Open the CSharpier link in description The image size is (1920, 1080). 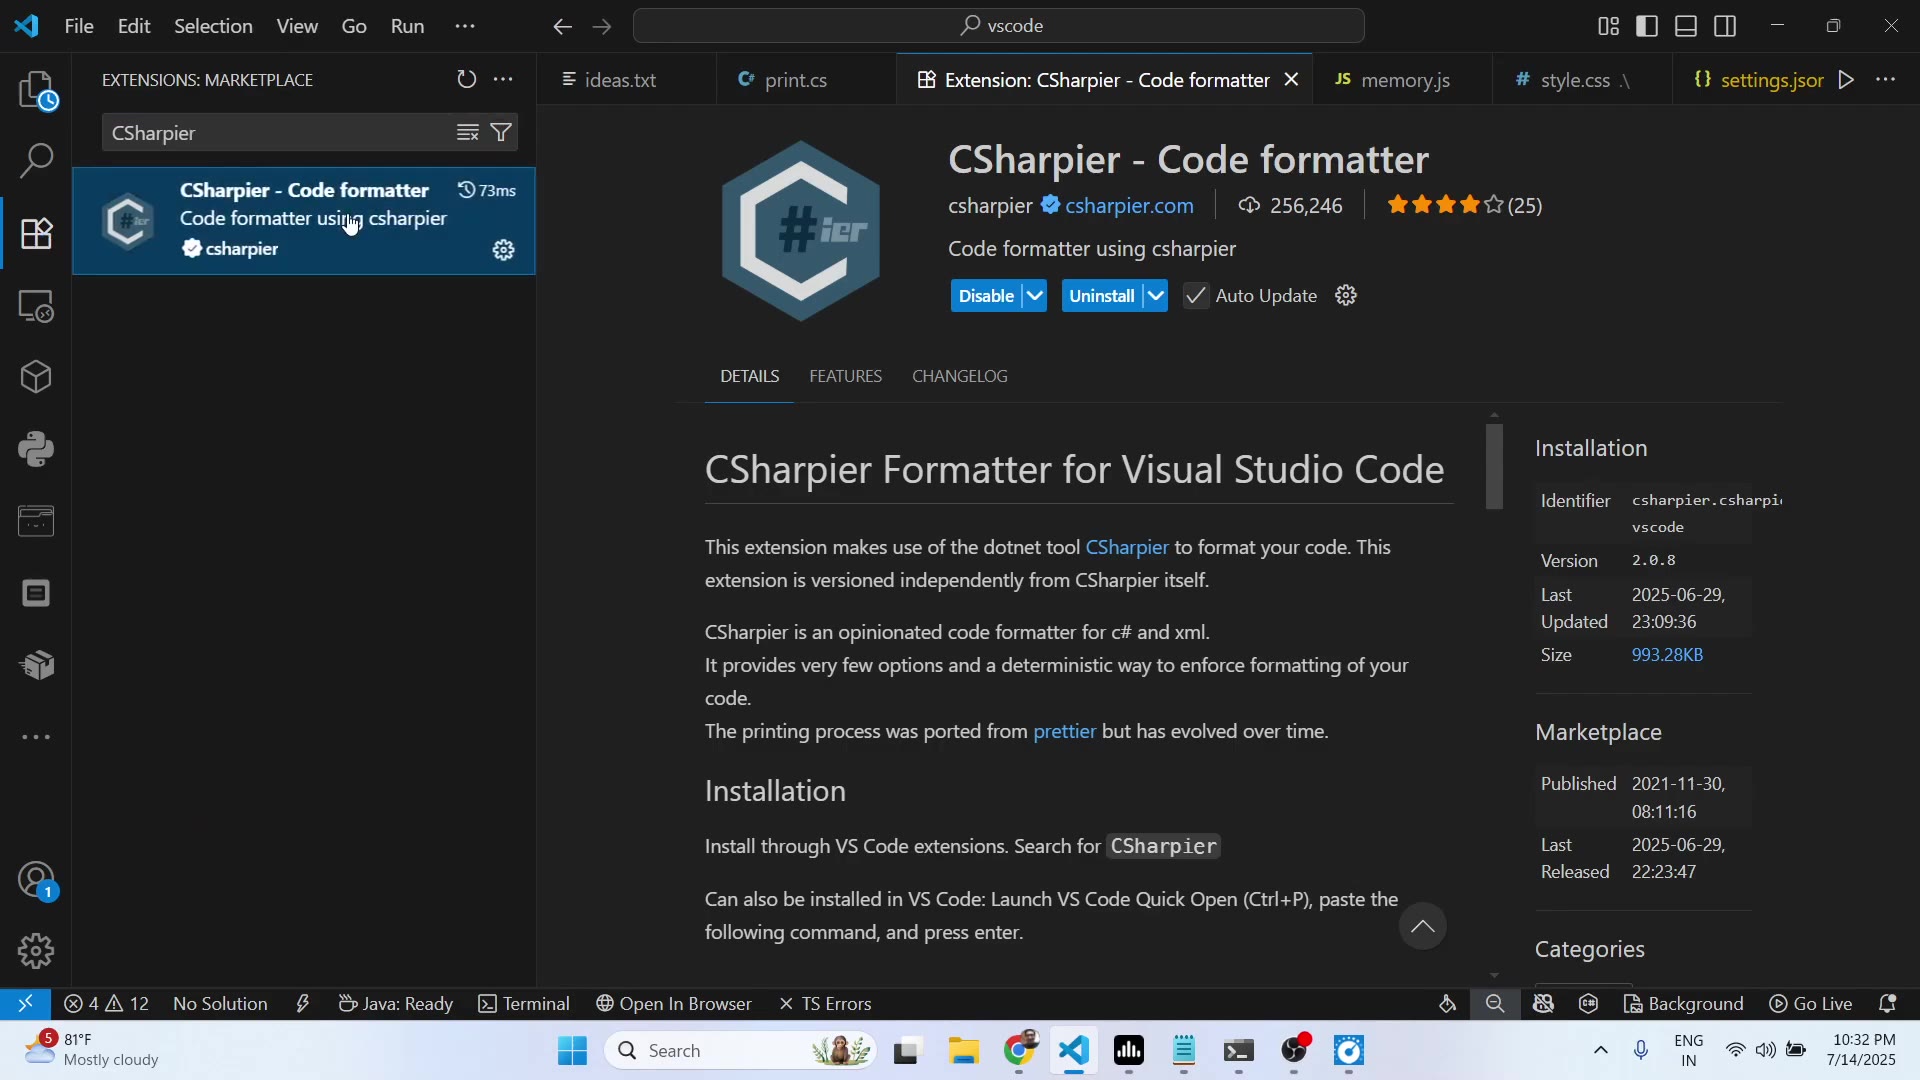tap(1127, 548)
